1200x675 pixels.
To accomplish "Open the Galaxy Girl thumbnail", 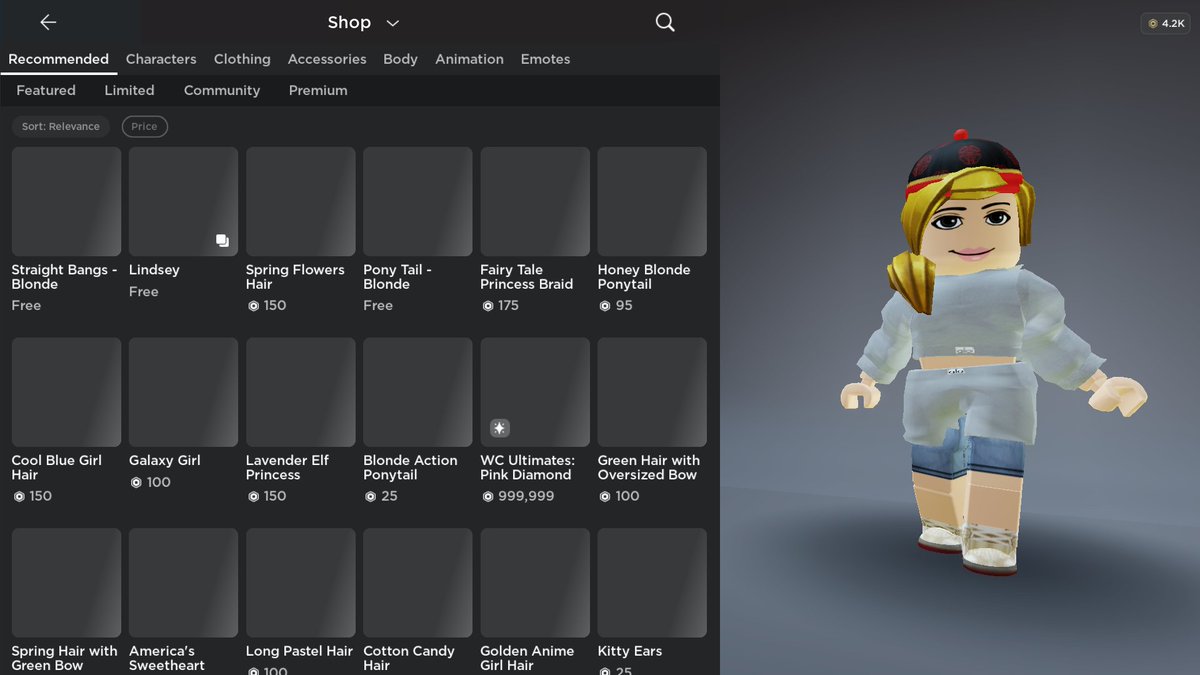I will 183,392.
